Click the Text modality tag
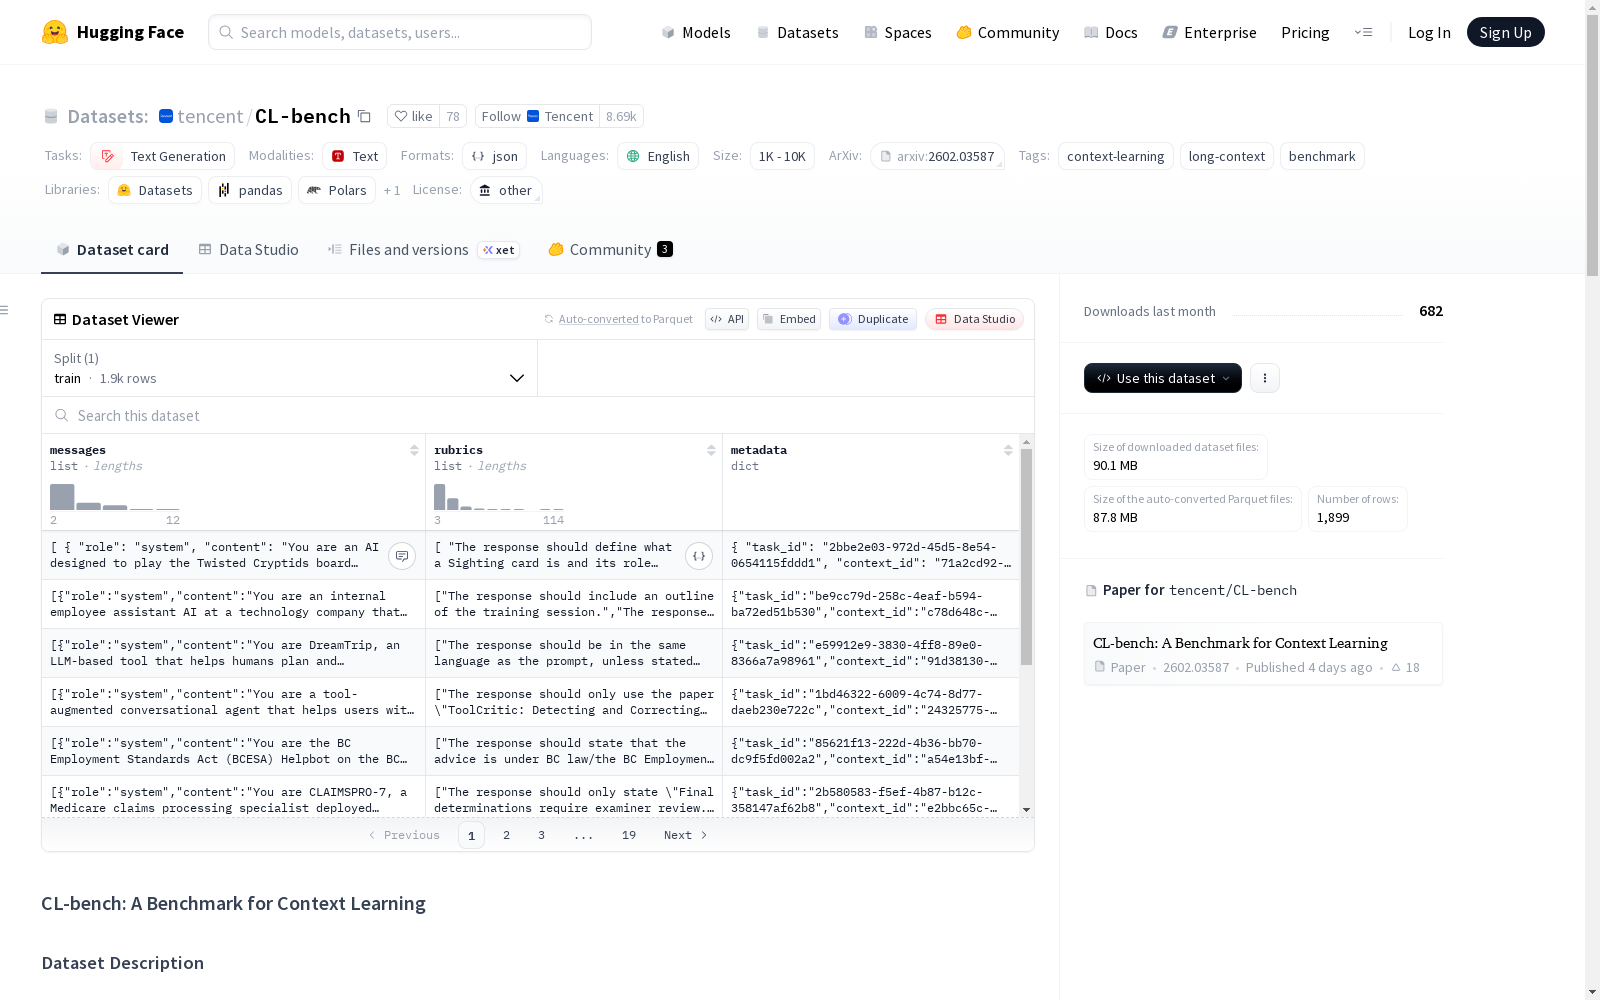Viewport: 1600px width, 1000px height. pyautogui.click(x=355, y=156)
